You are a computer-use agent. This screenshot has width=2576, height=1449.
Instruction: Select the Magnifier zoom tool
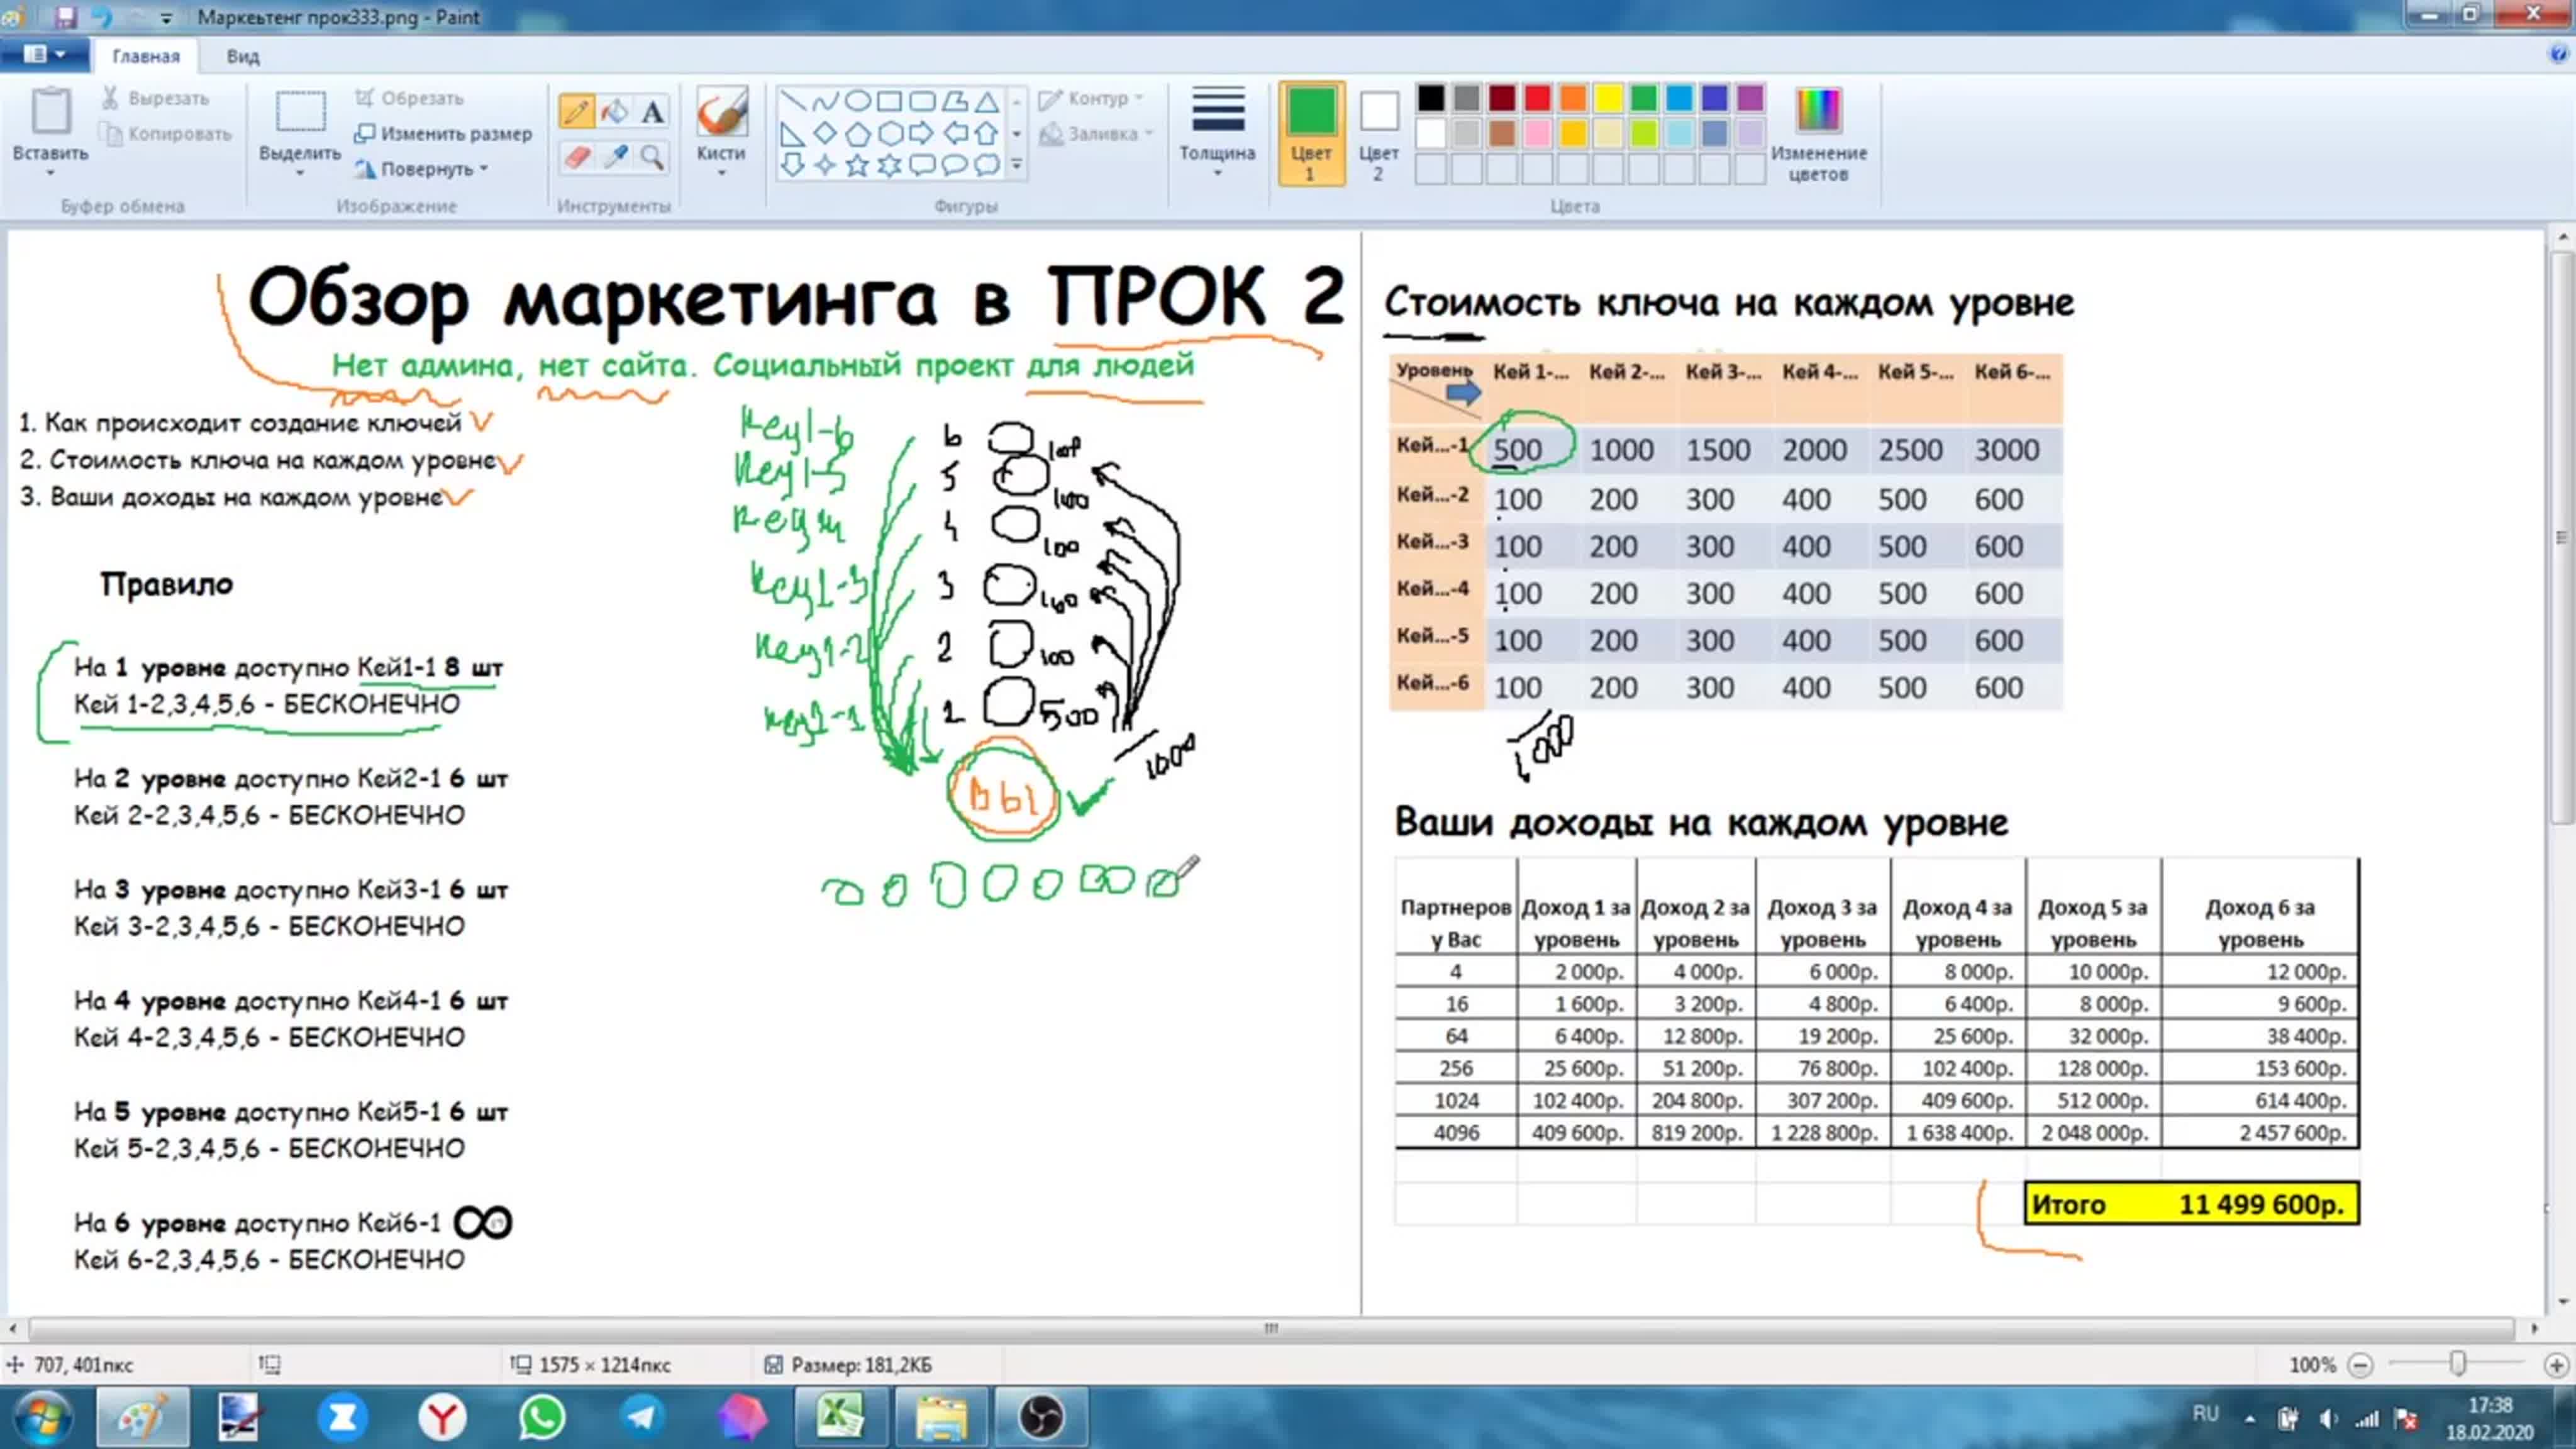coord(652,157)
